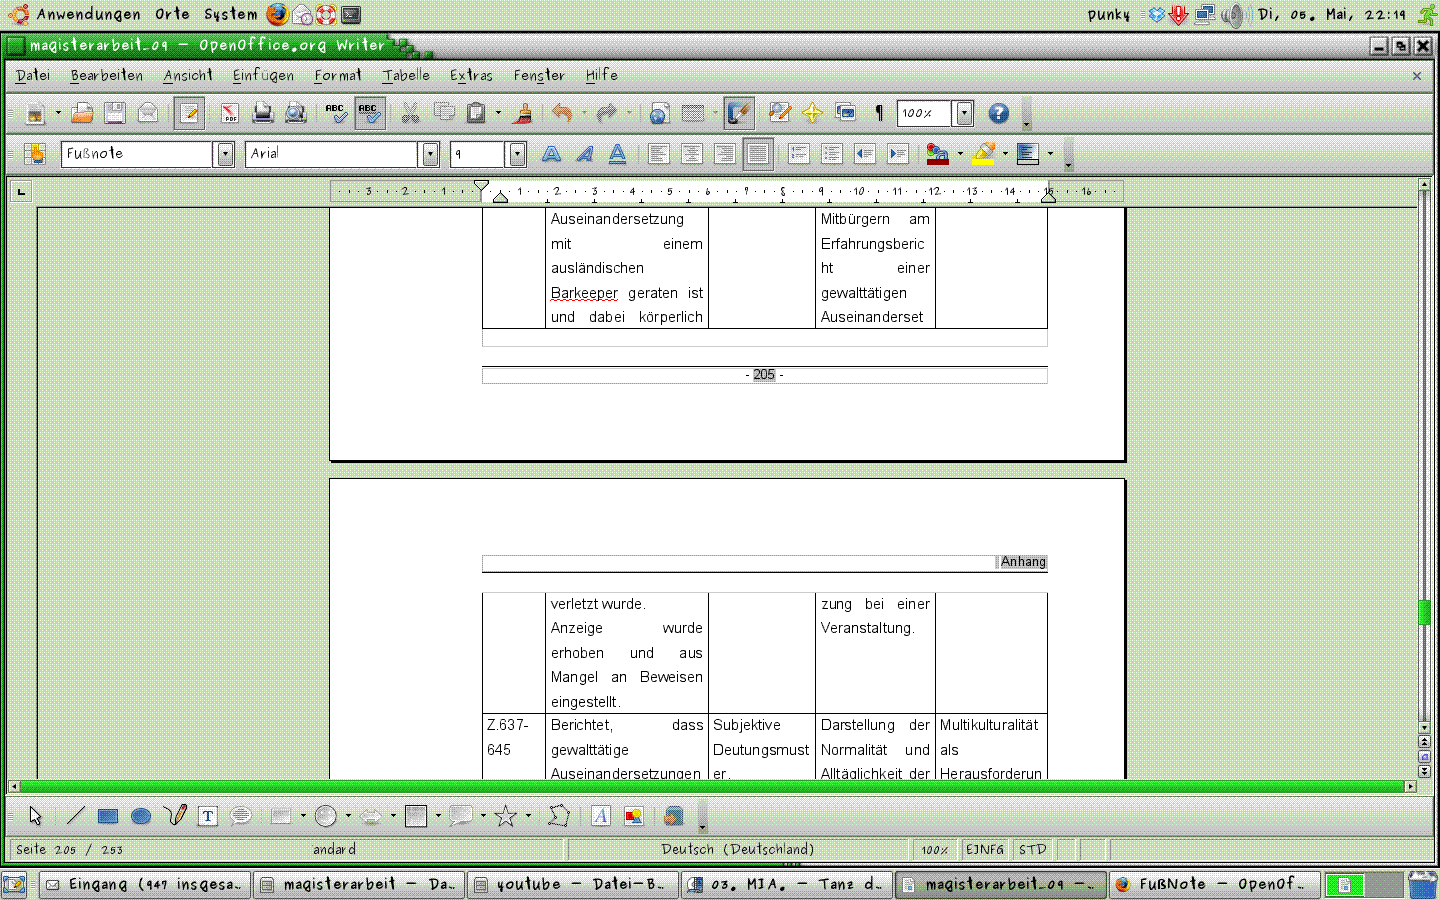The height and width of the screenshot is (900, 1440).
Task: Open the Arial font name dropdown
Action: [x=430, y=154]
